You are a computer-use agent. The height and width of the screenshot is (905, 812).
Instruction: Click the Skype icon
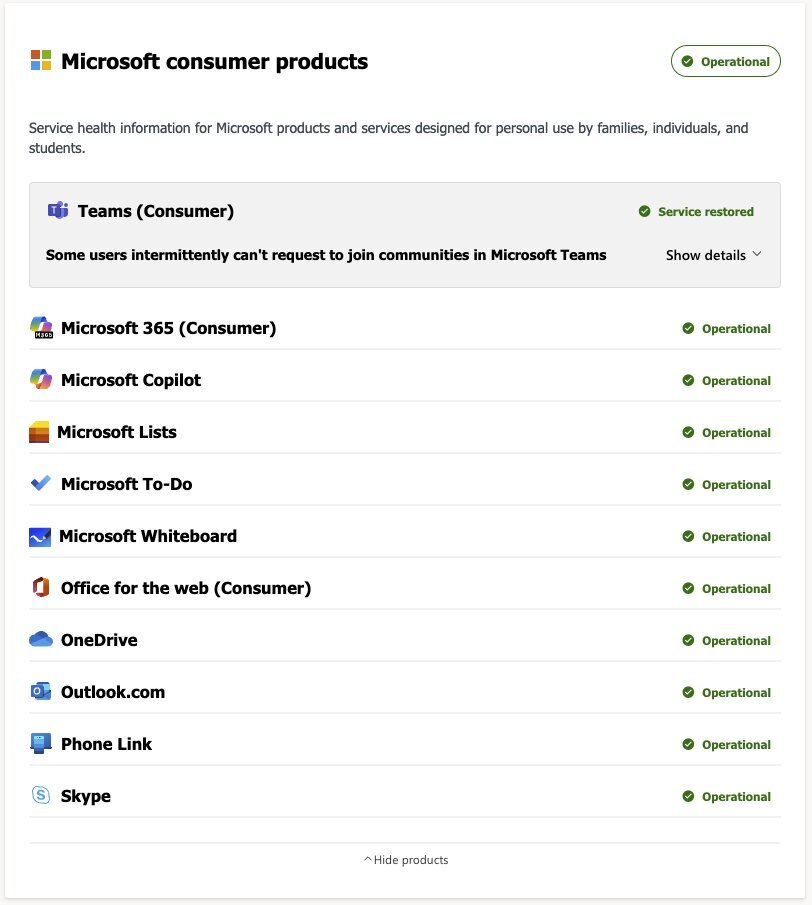(41, 795)
